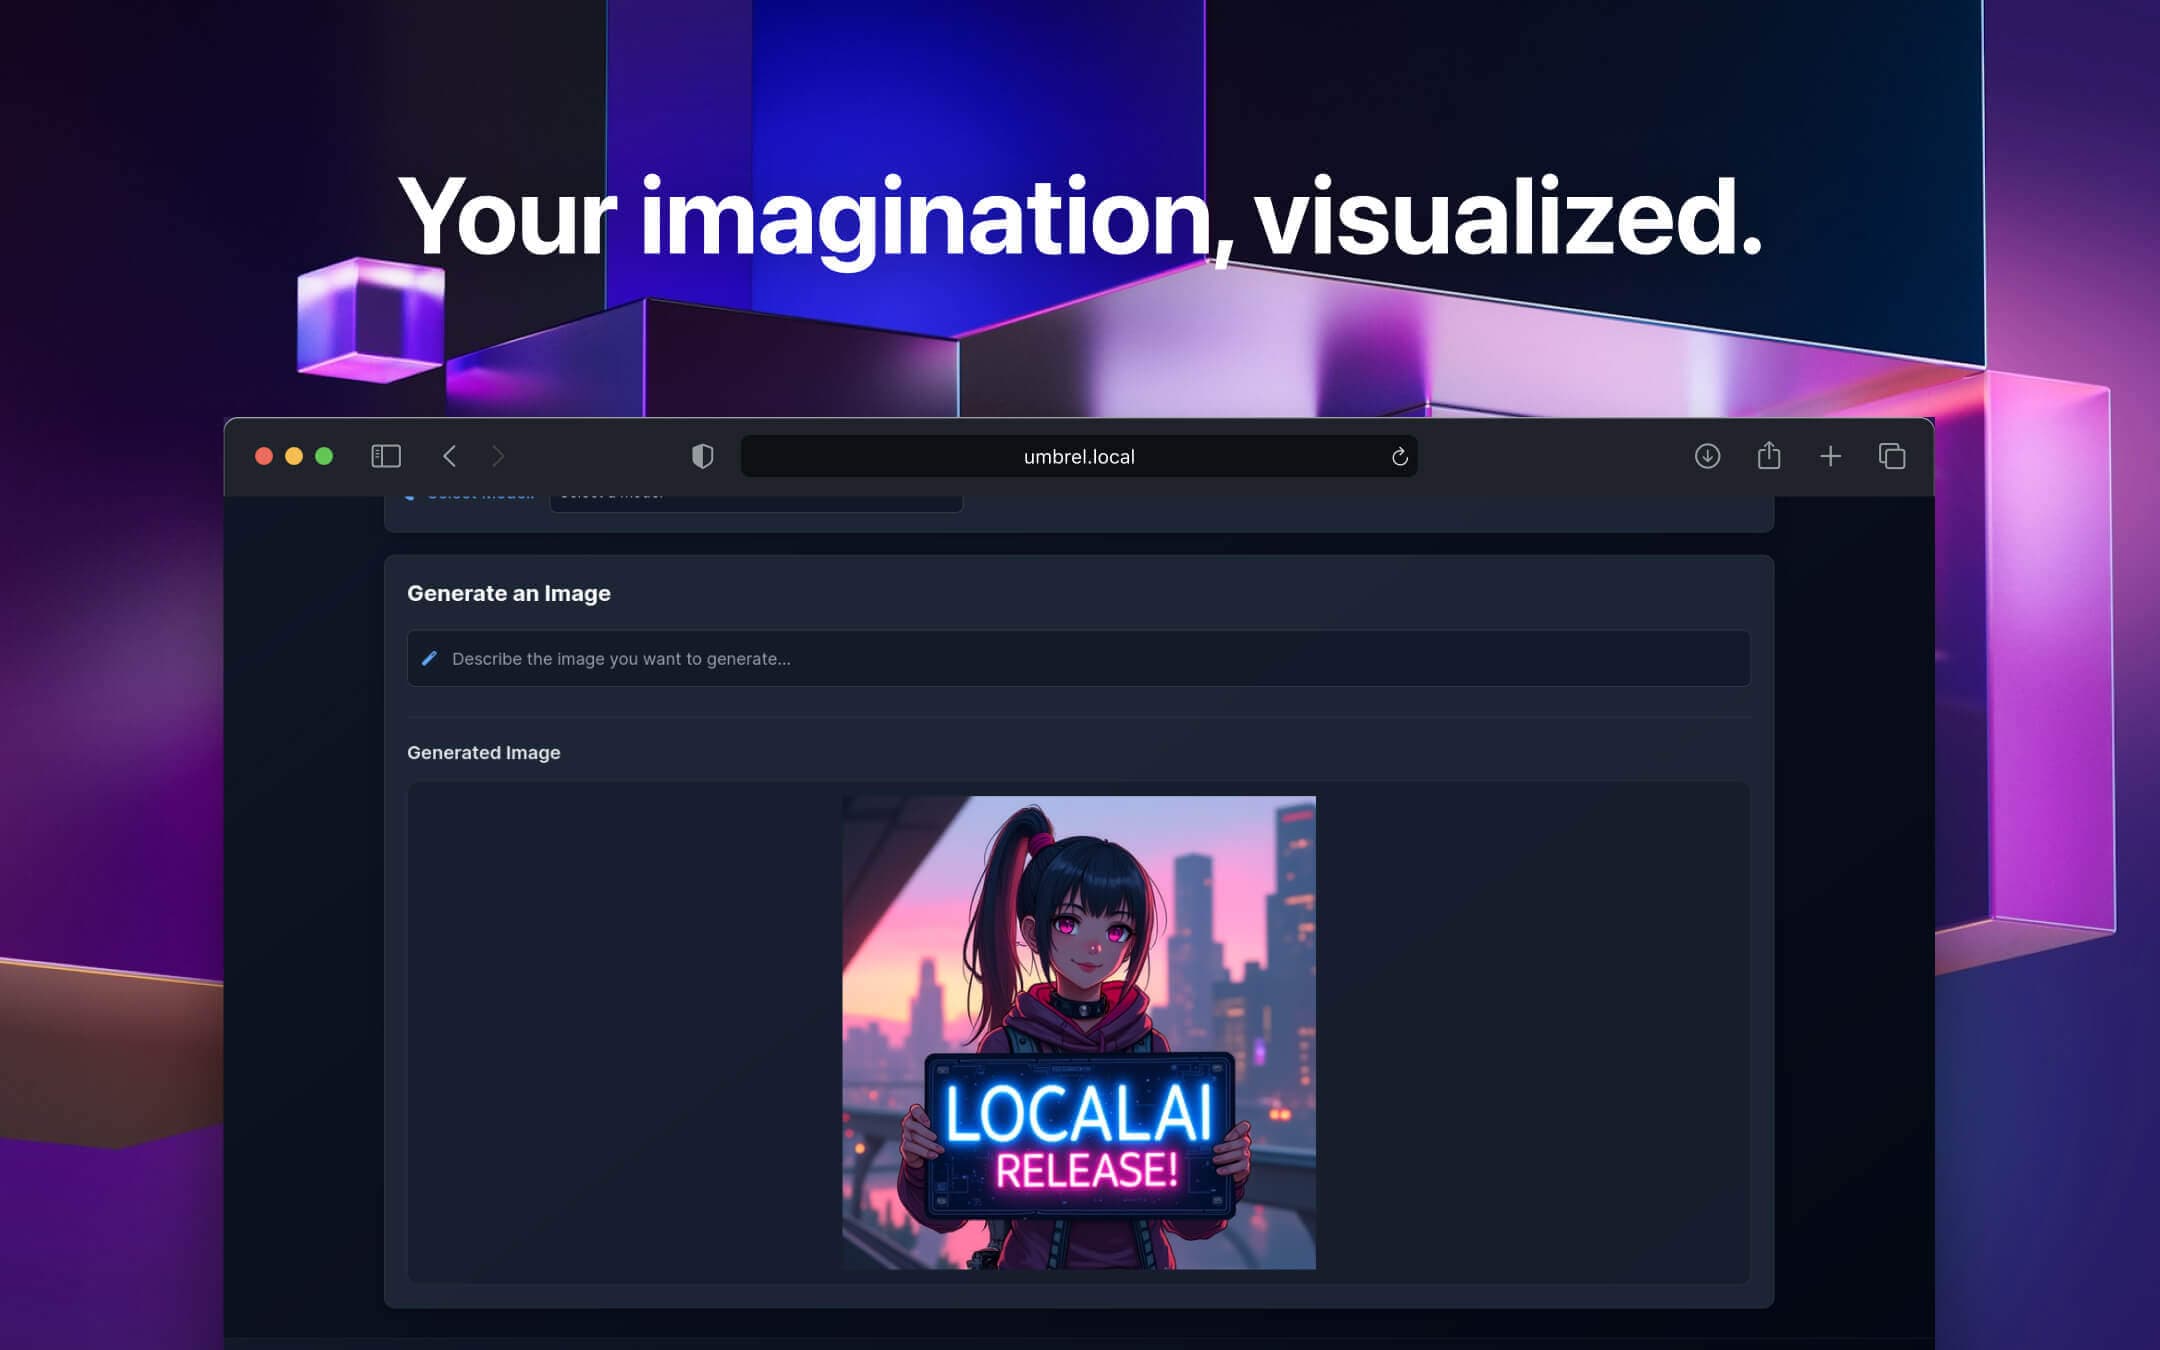The height and width of the screenshot is (1350, 2160).
Task: Reload the umbrel.local page
Action: tap(1399, 457)
